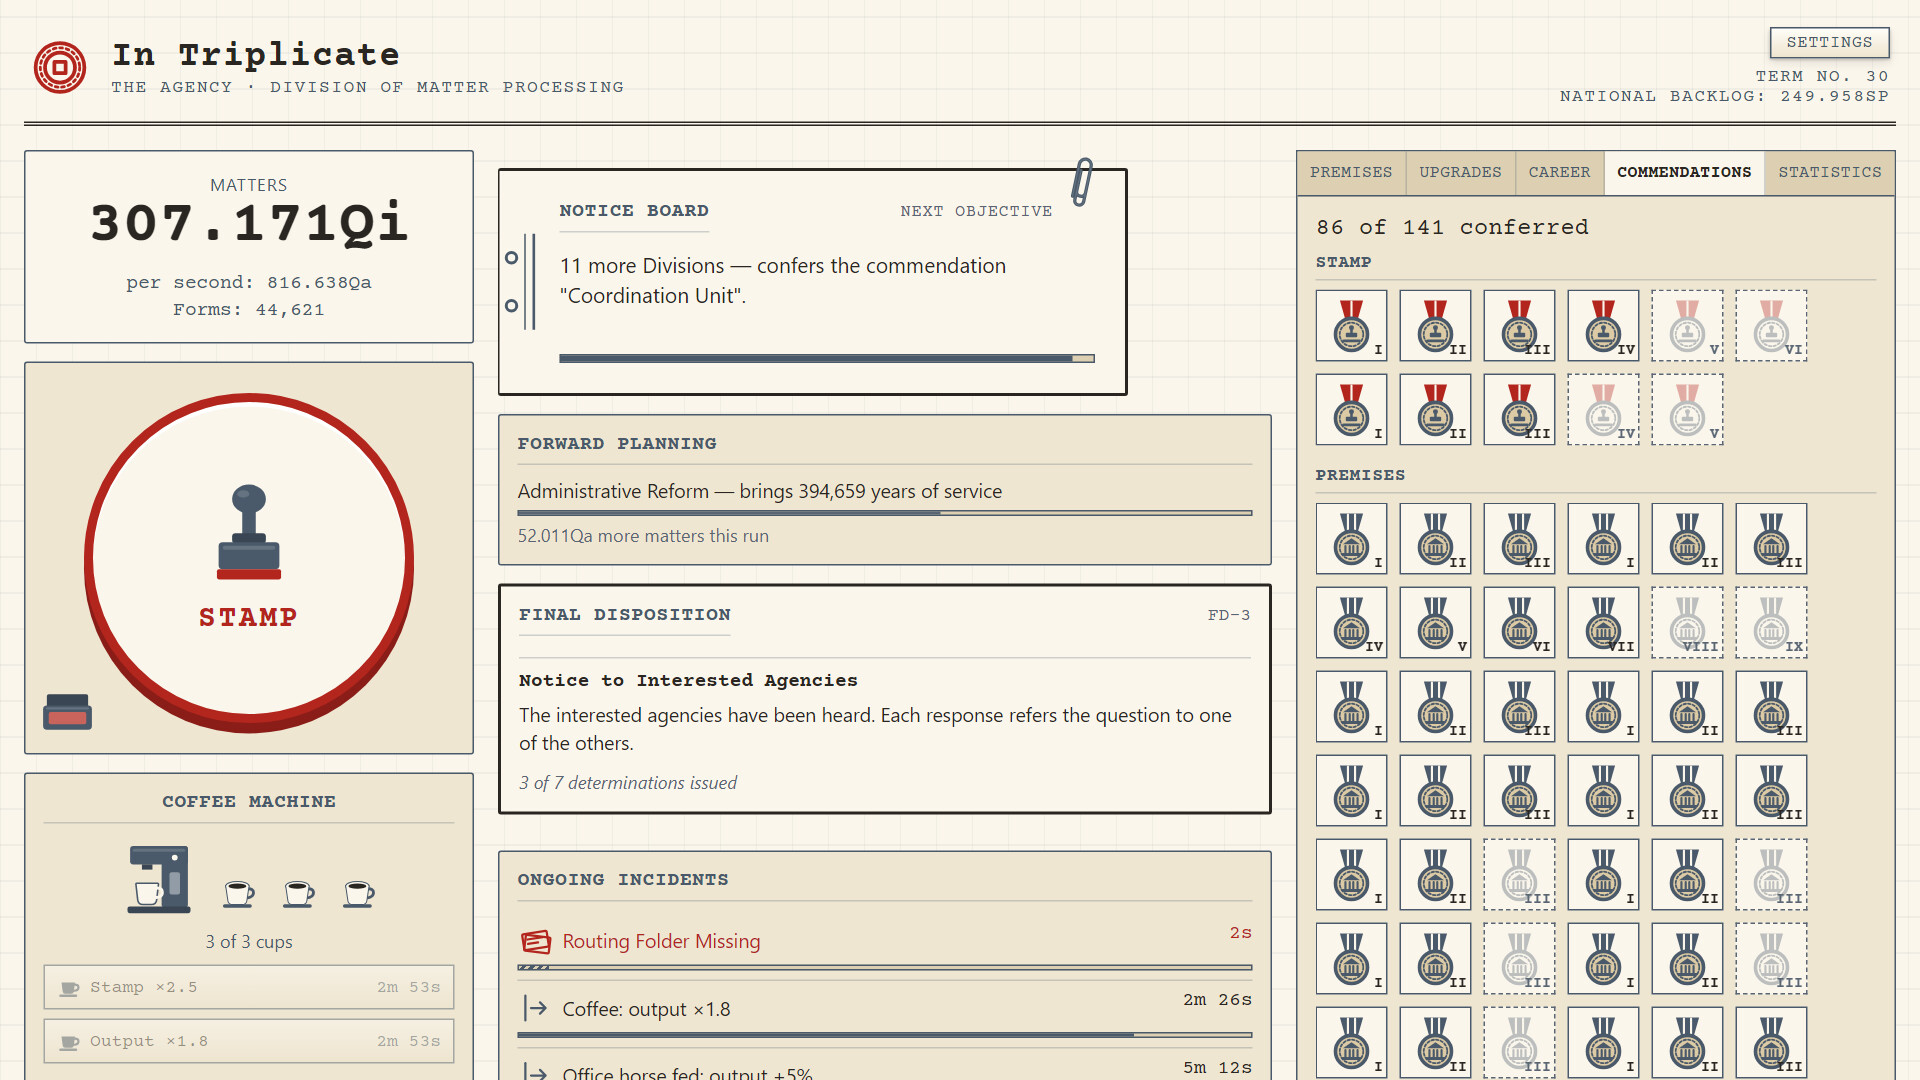Open the CAREER tab
Viewport: 1920px width, 1080px height.
(x=1559, y=172)
